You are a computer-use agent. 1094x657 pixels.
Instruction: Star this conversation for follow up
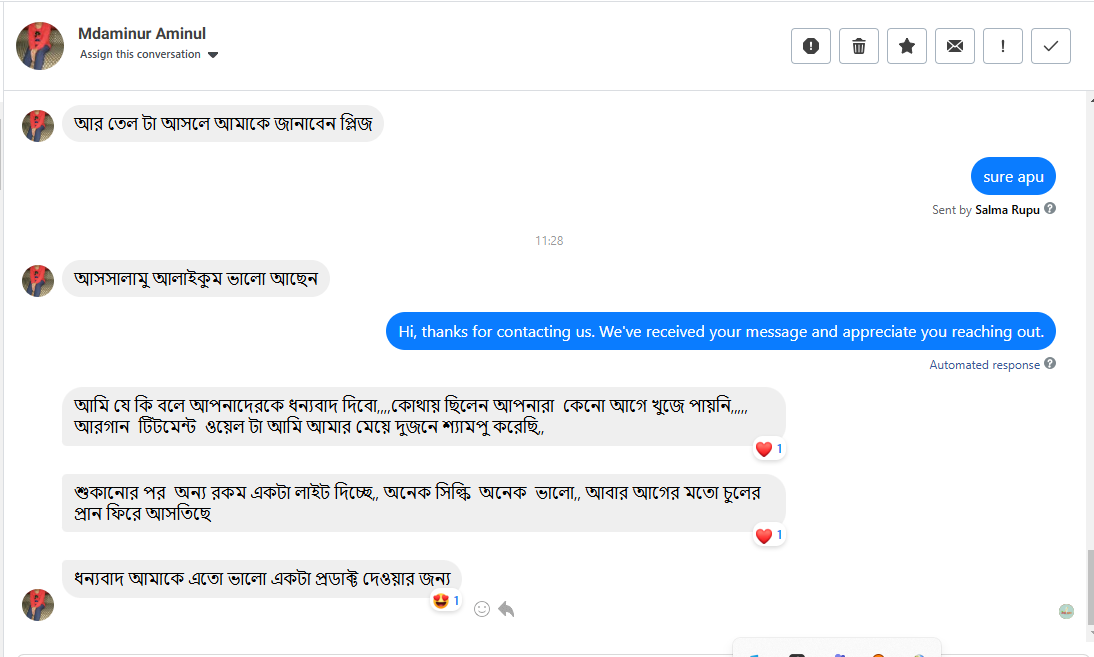[907, 46]
